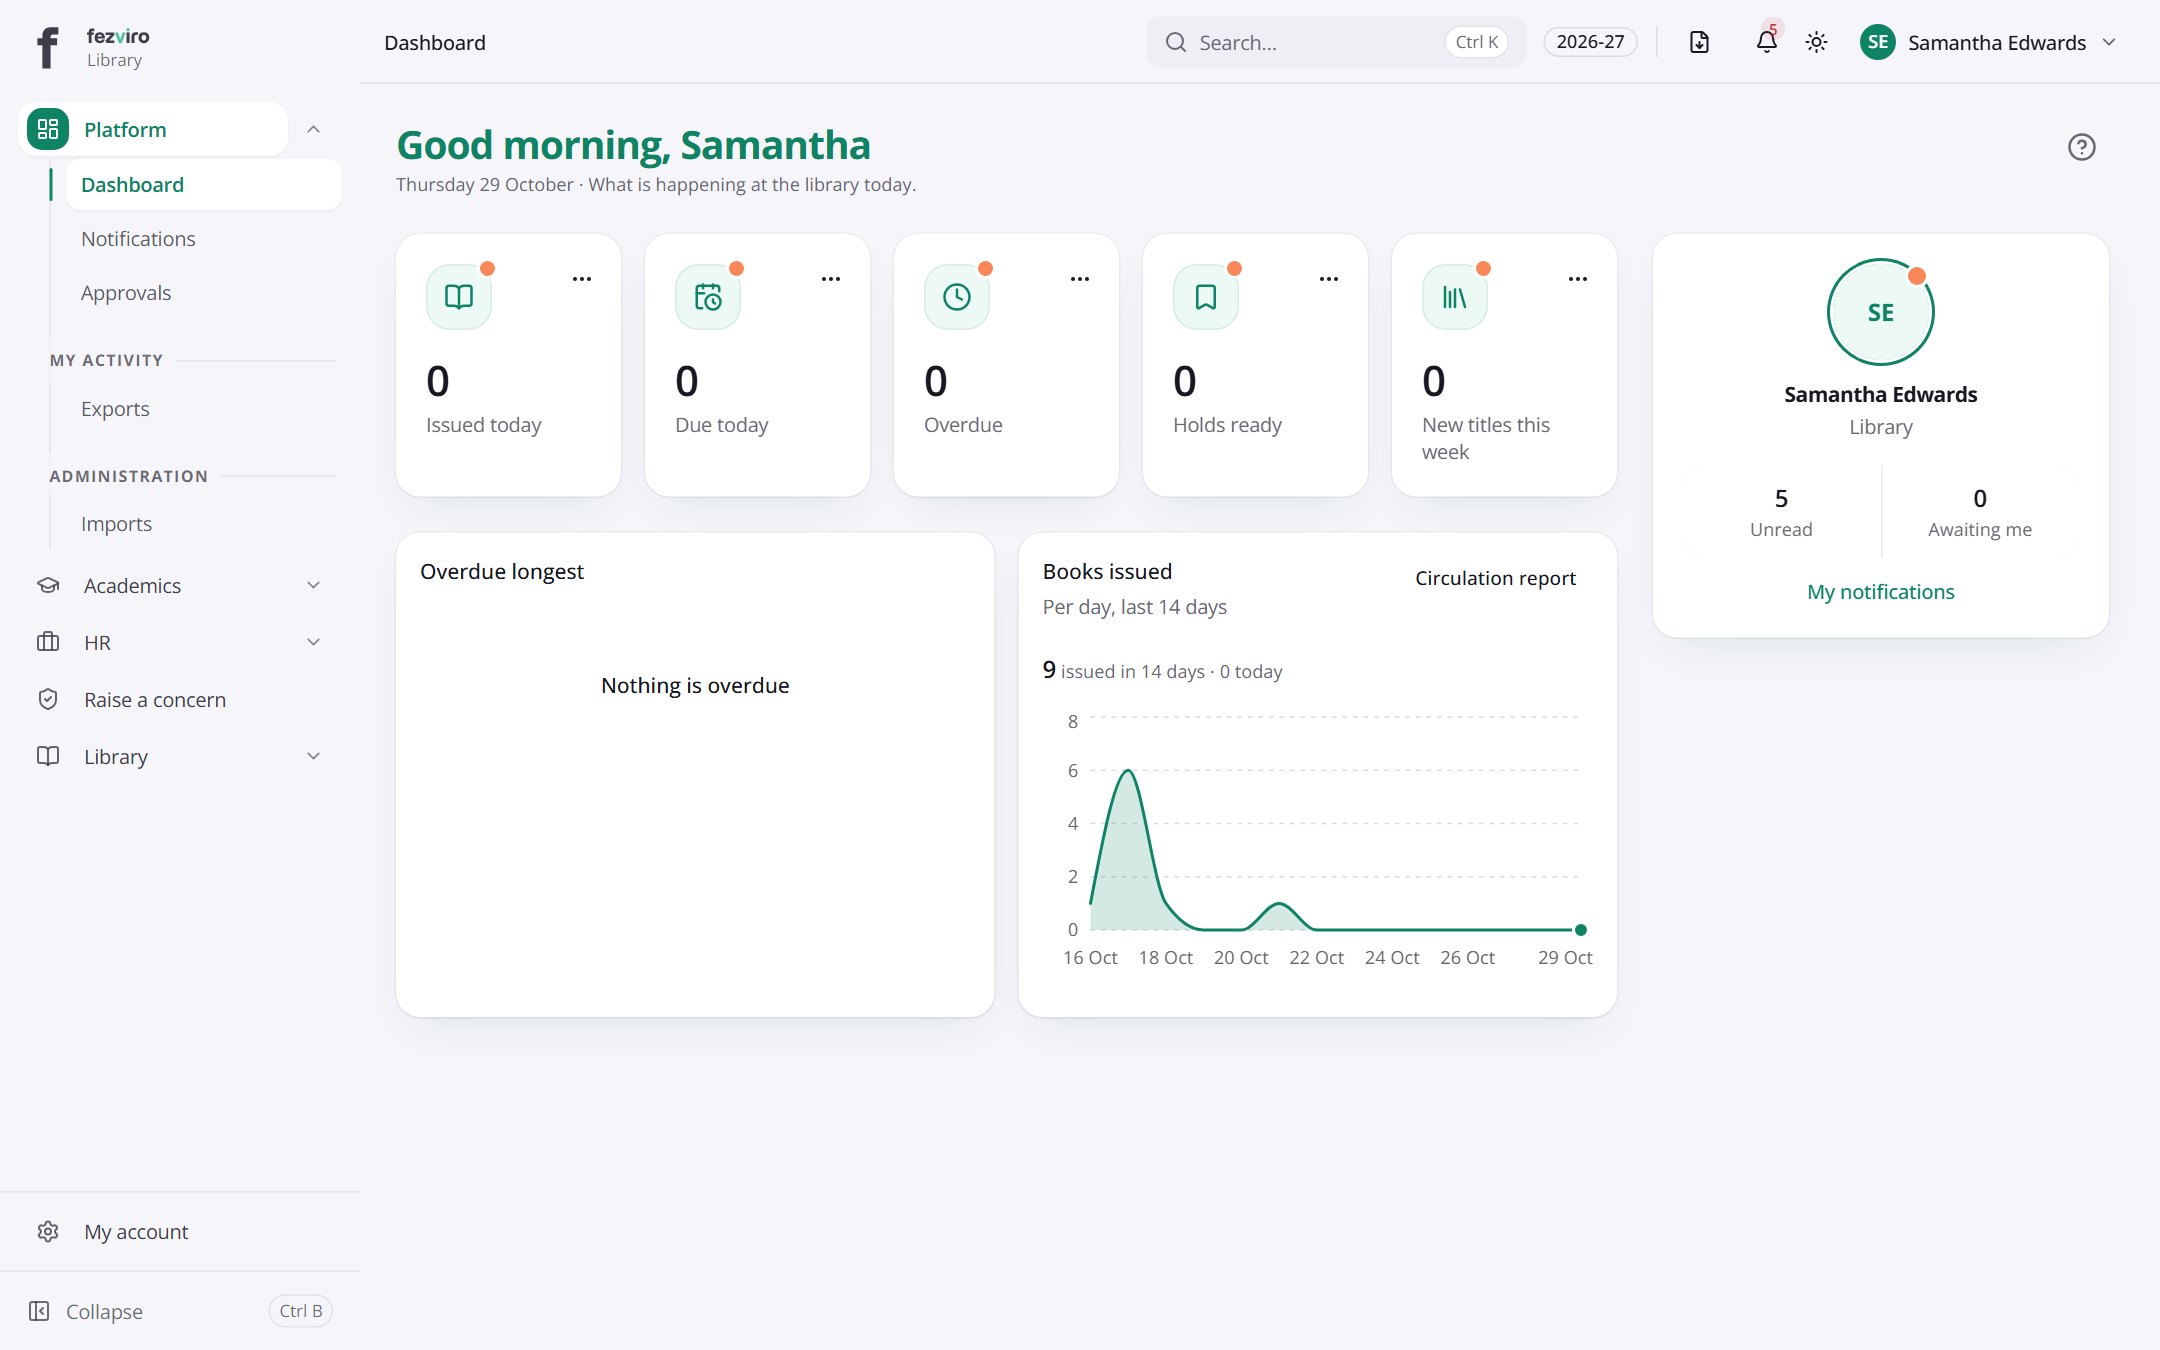
Task: Open the exports download icon in header
Action: pyautogui.click(x=1699, y=42)
